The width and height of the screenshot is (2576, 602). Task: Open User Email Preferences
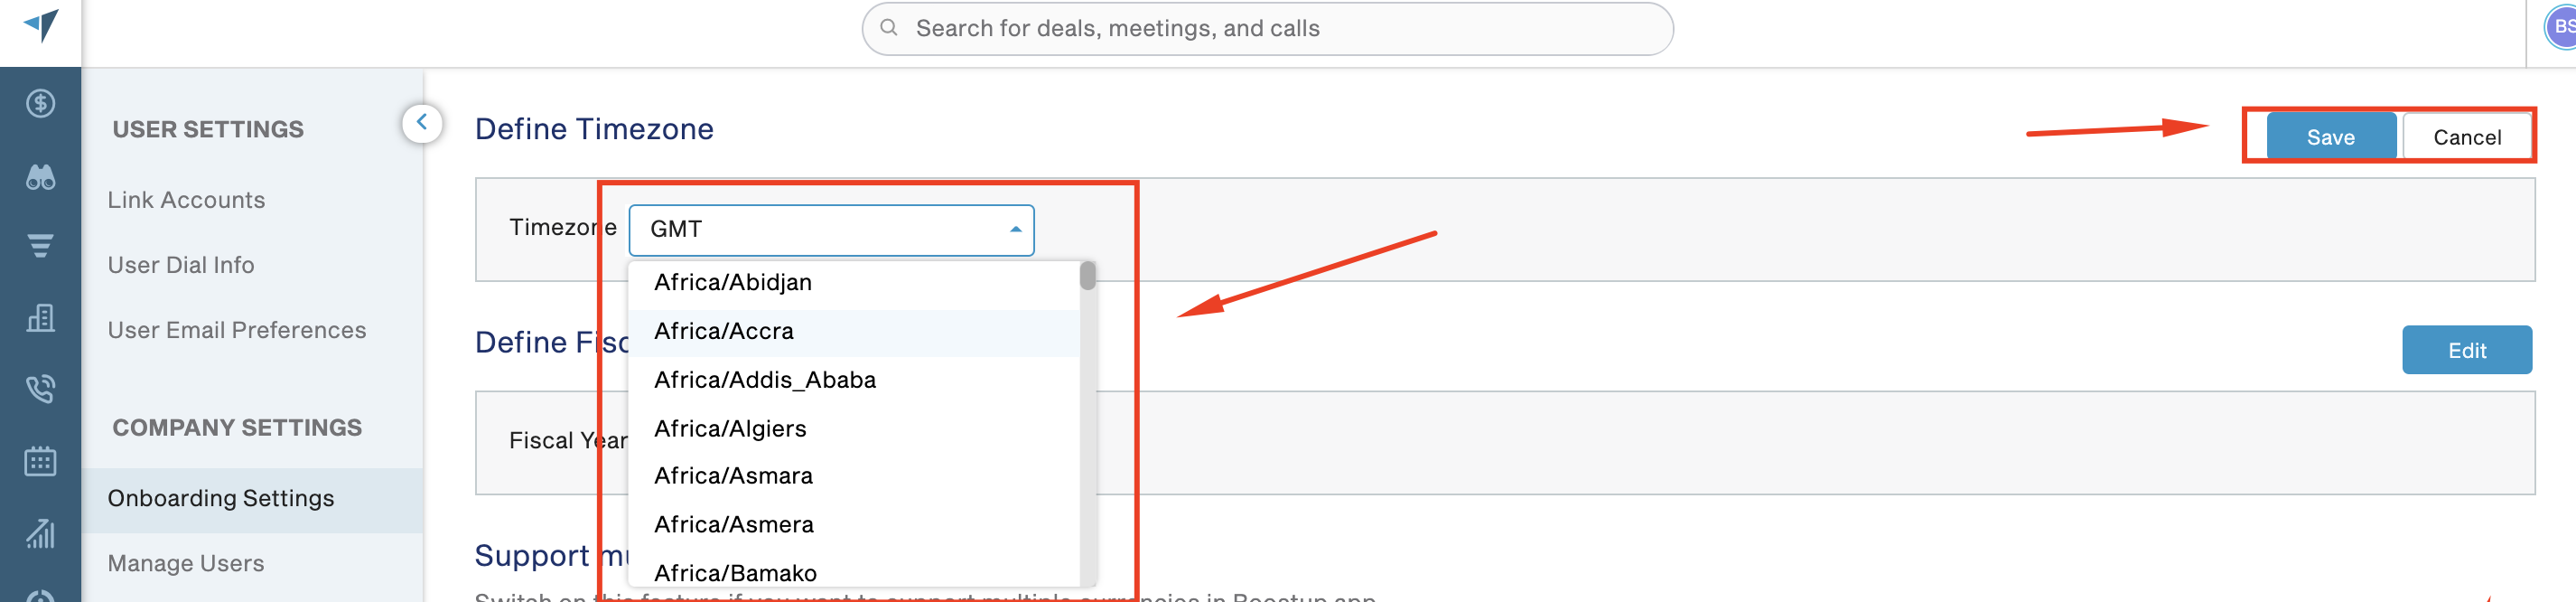[237, 331]
